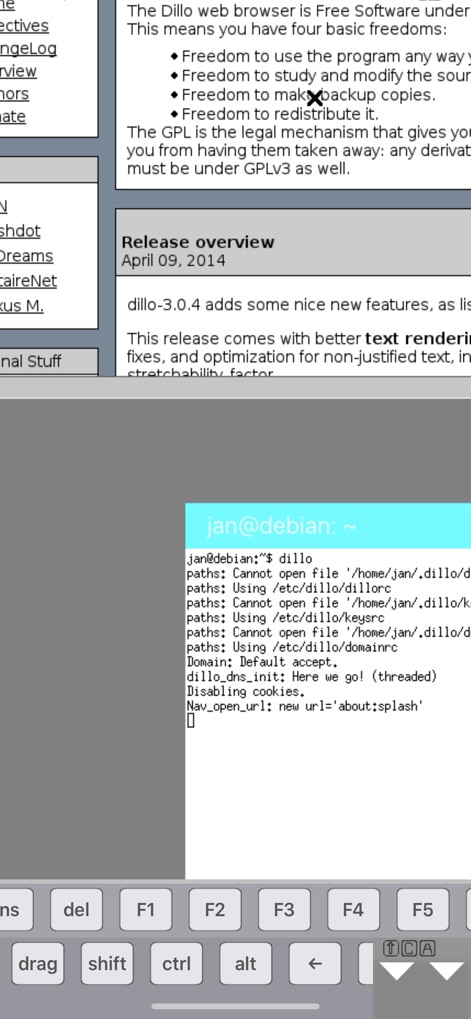Screen dimensions: 471x1019
Task: Tap the left arrow key
Action: pyautogui.click(x=315, y=963)
